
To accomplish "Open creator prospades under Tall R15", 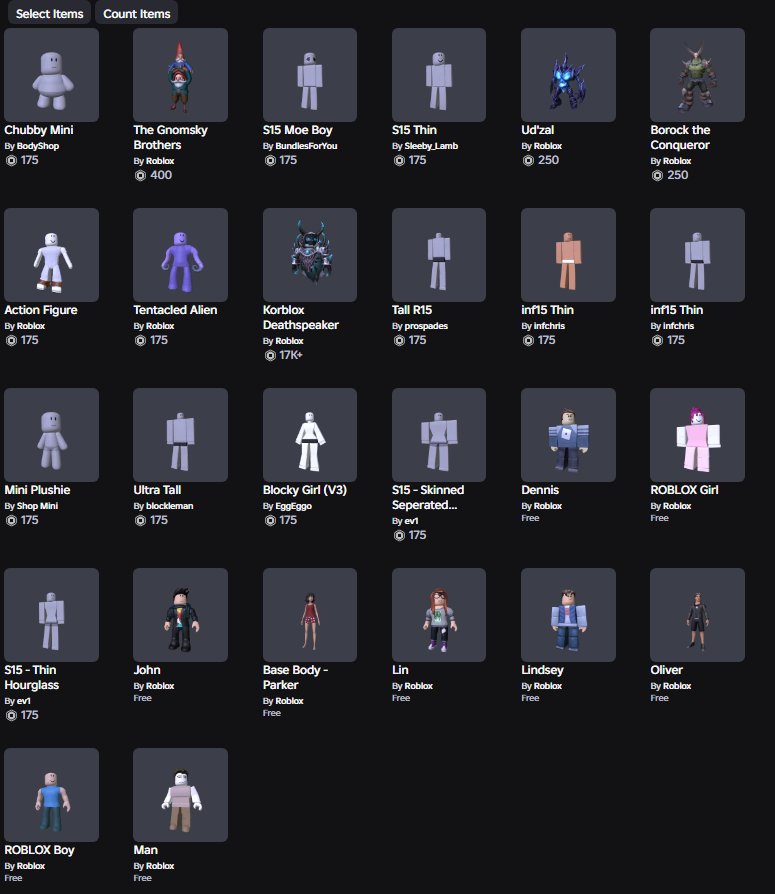I will click(x=426, y=326).
